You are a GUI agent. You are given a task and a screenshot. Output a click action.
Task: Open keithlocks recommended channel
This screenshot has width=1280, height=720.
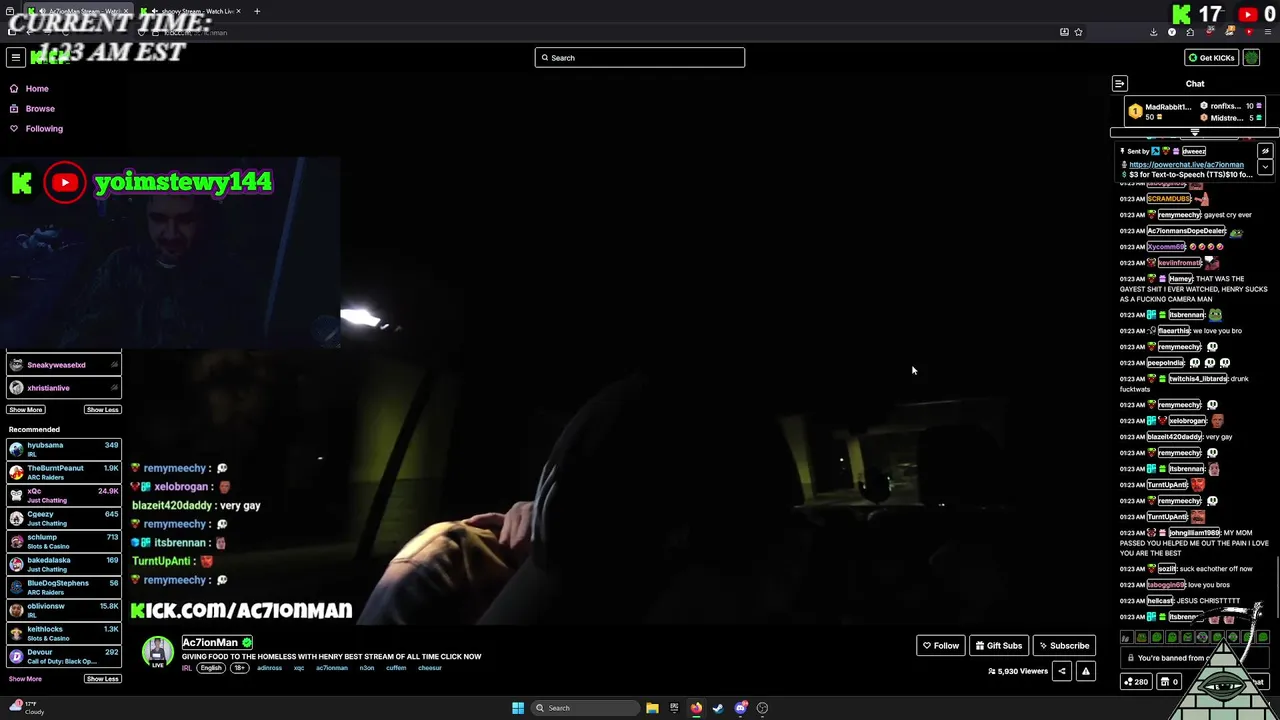pyautogui.click(x=64, y=633)
